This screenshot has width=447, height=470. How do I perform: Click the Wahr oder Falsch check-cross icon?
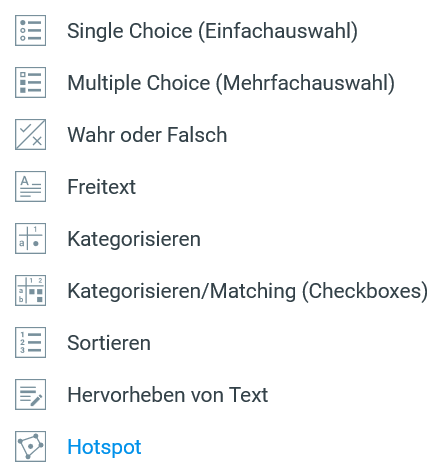point(30,134)
